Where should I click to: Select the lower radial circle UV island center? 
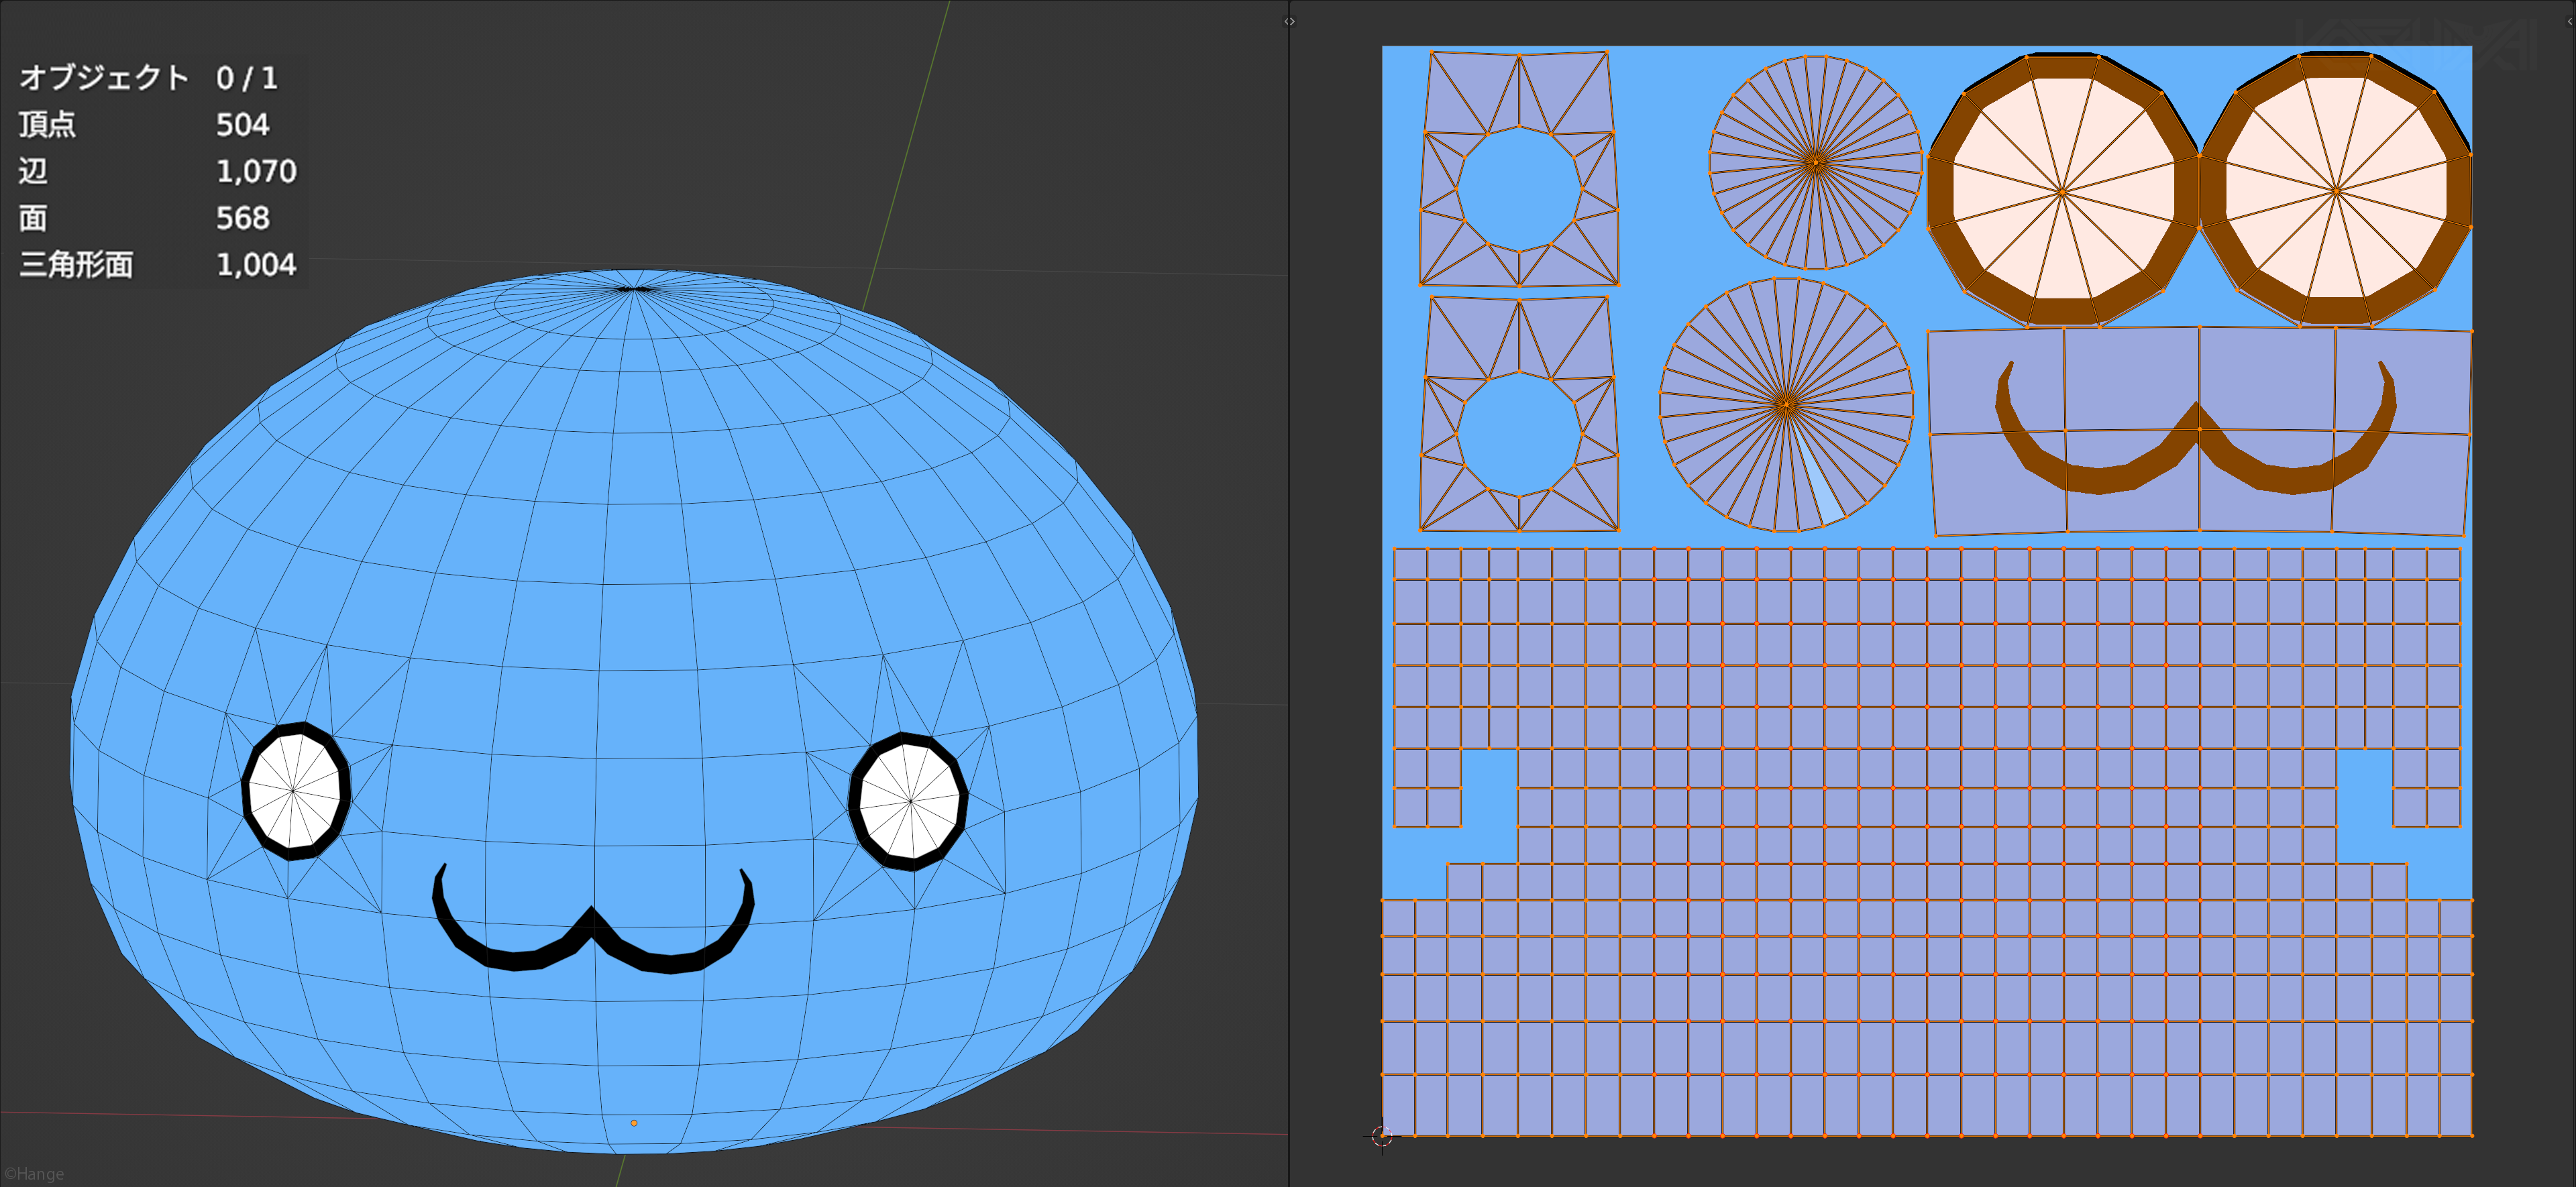point(1787,405)
